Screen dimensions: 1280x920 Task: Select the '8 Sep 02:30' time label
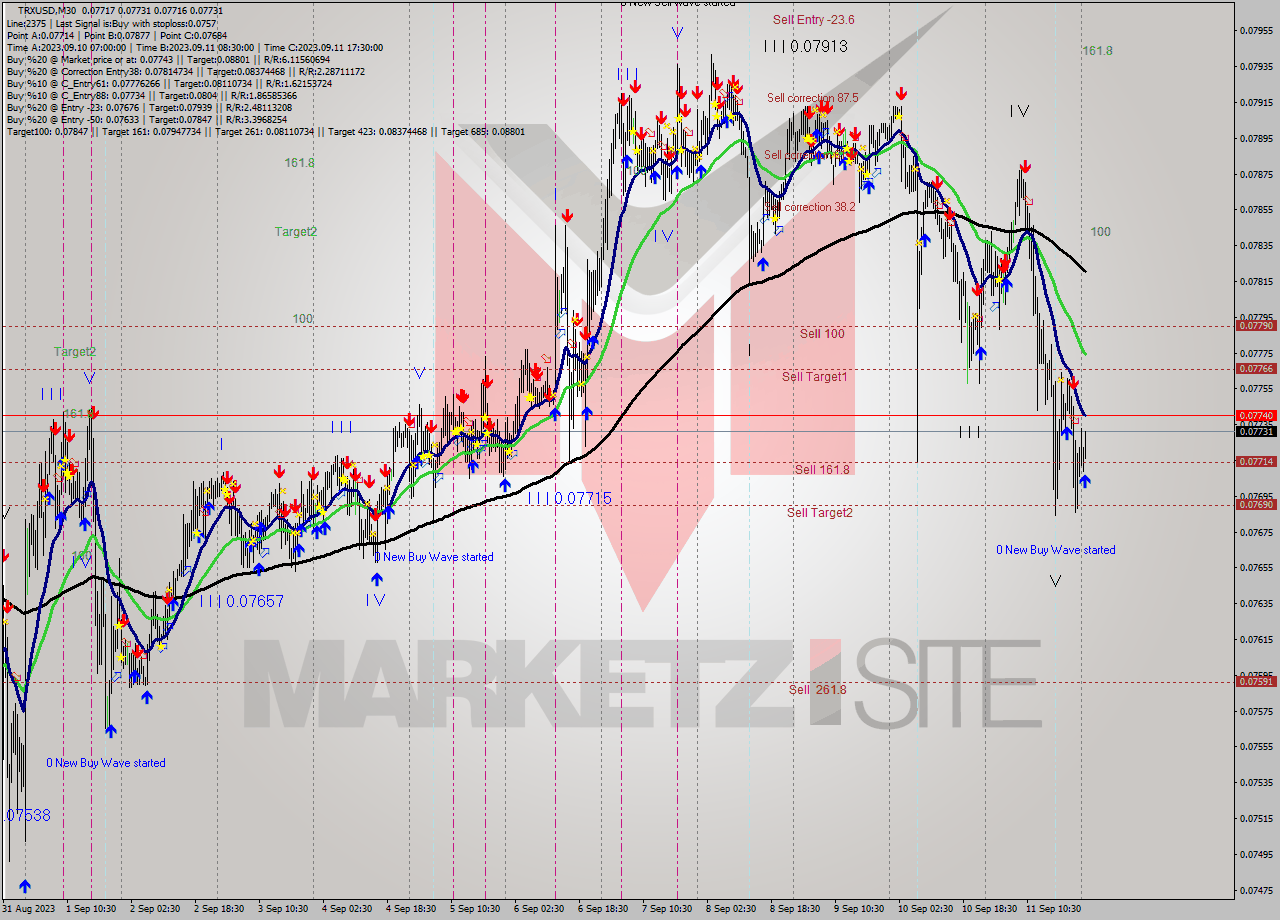731,909
